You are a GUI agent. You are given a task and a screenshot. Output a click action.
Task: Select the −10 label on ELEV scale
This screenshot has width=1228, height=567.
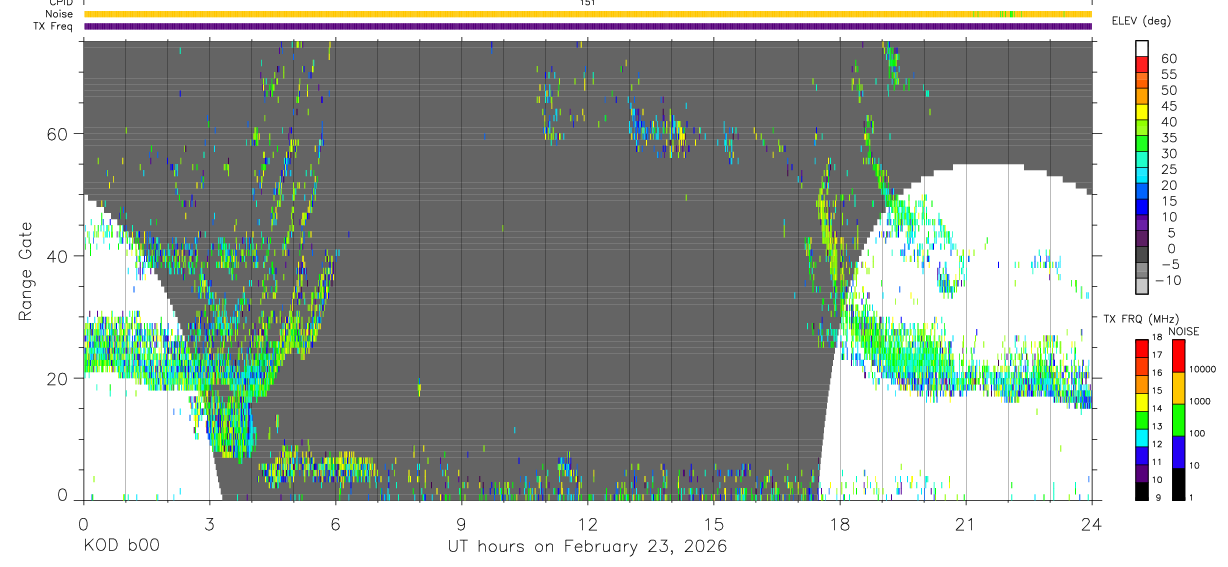(x=1166, y=280)
